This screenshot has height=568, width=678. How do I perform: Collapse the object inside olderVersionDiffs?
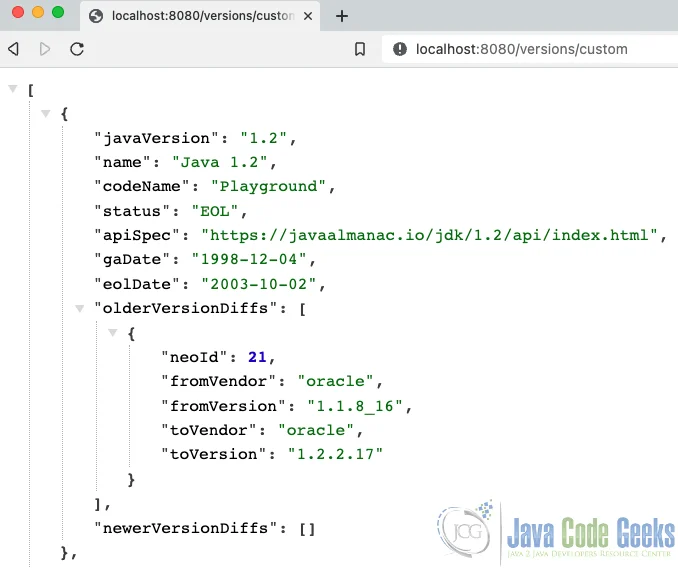pos(112,333)
